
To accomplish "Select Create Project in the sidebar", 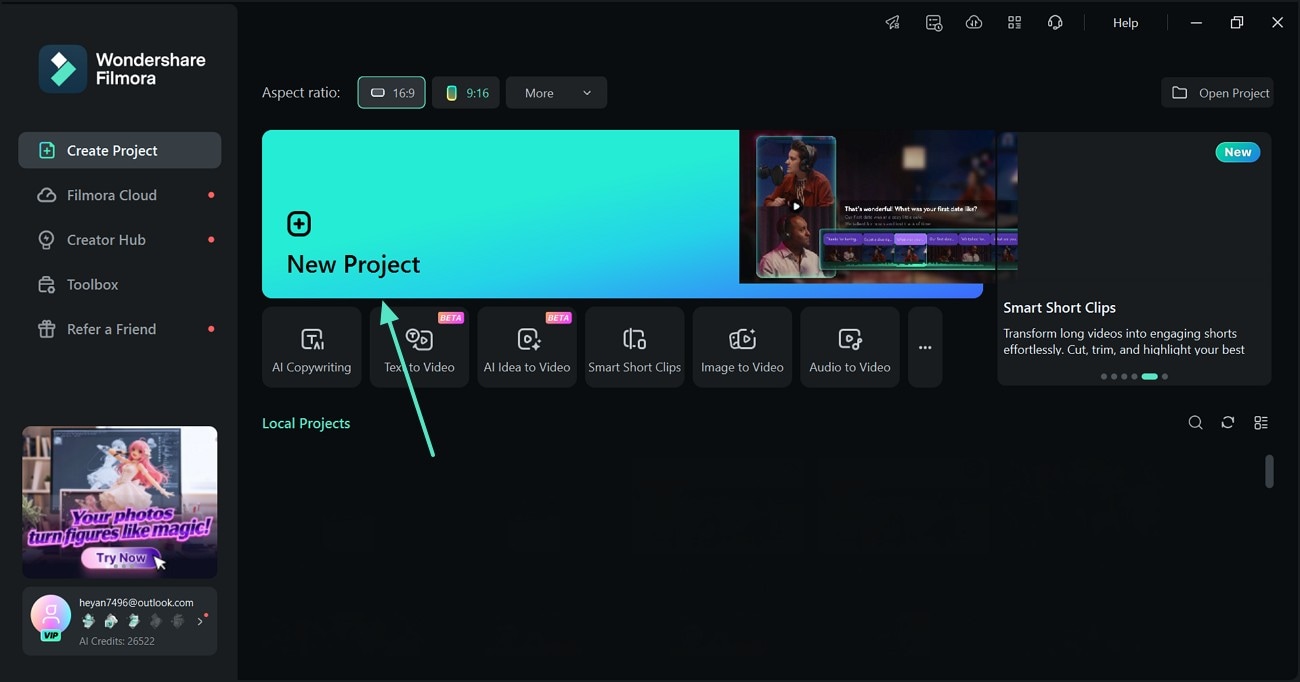I will click(120, 150).
